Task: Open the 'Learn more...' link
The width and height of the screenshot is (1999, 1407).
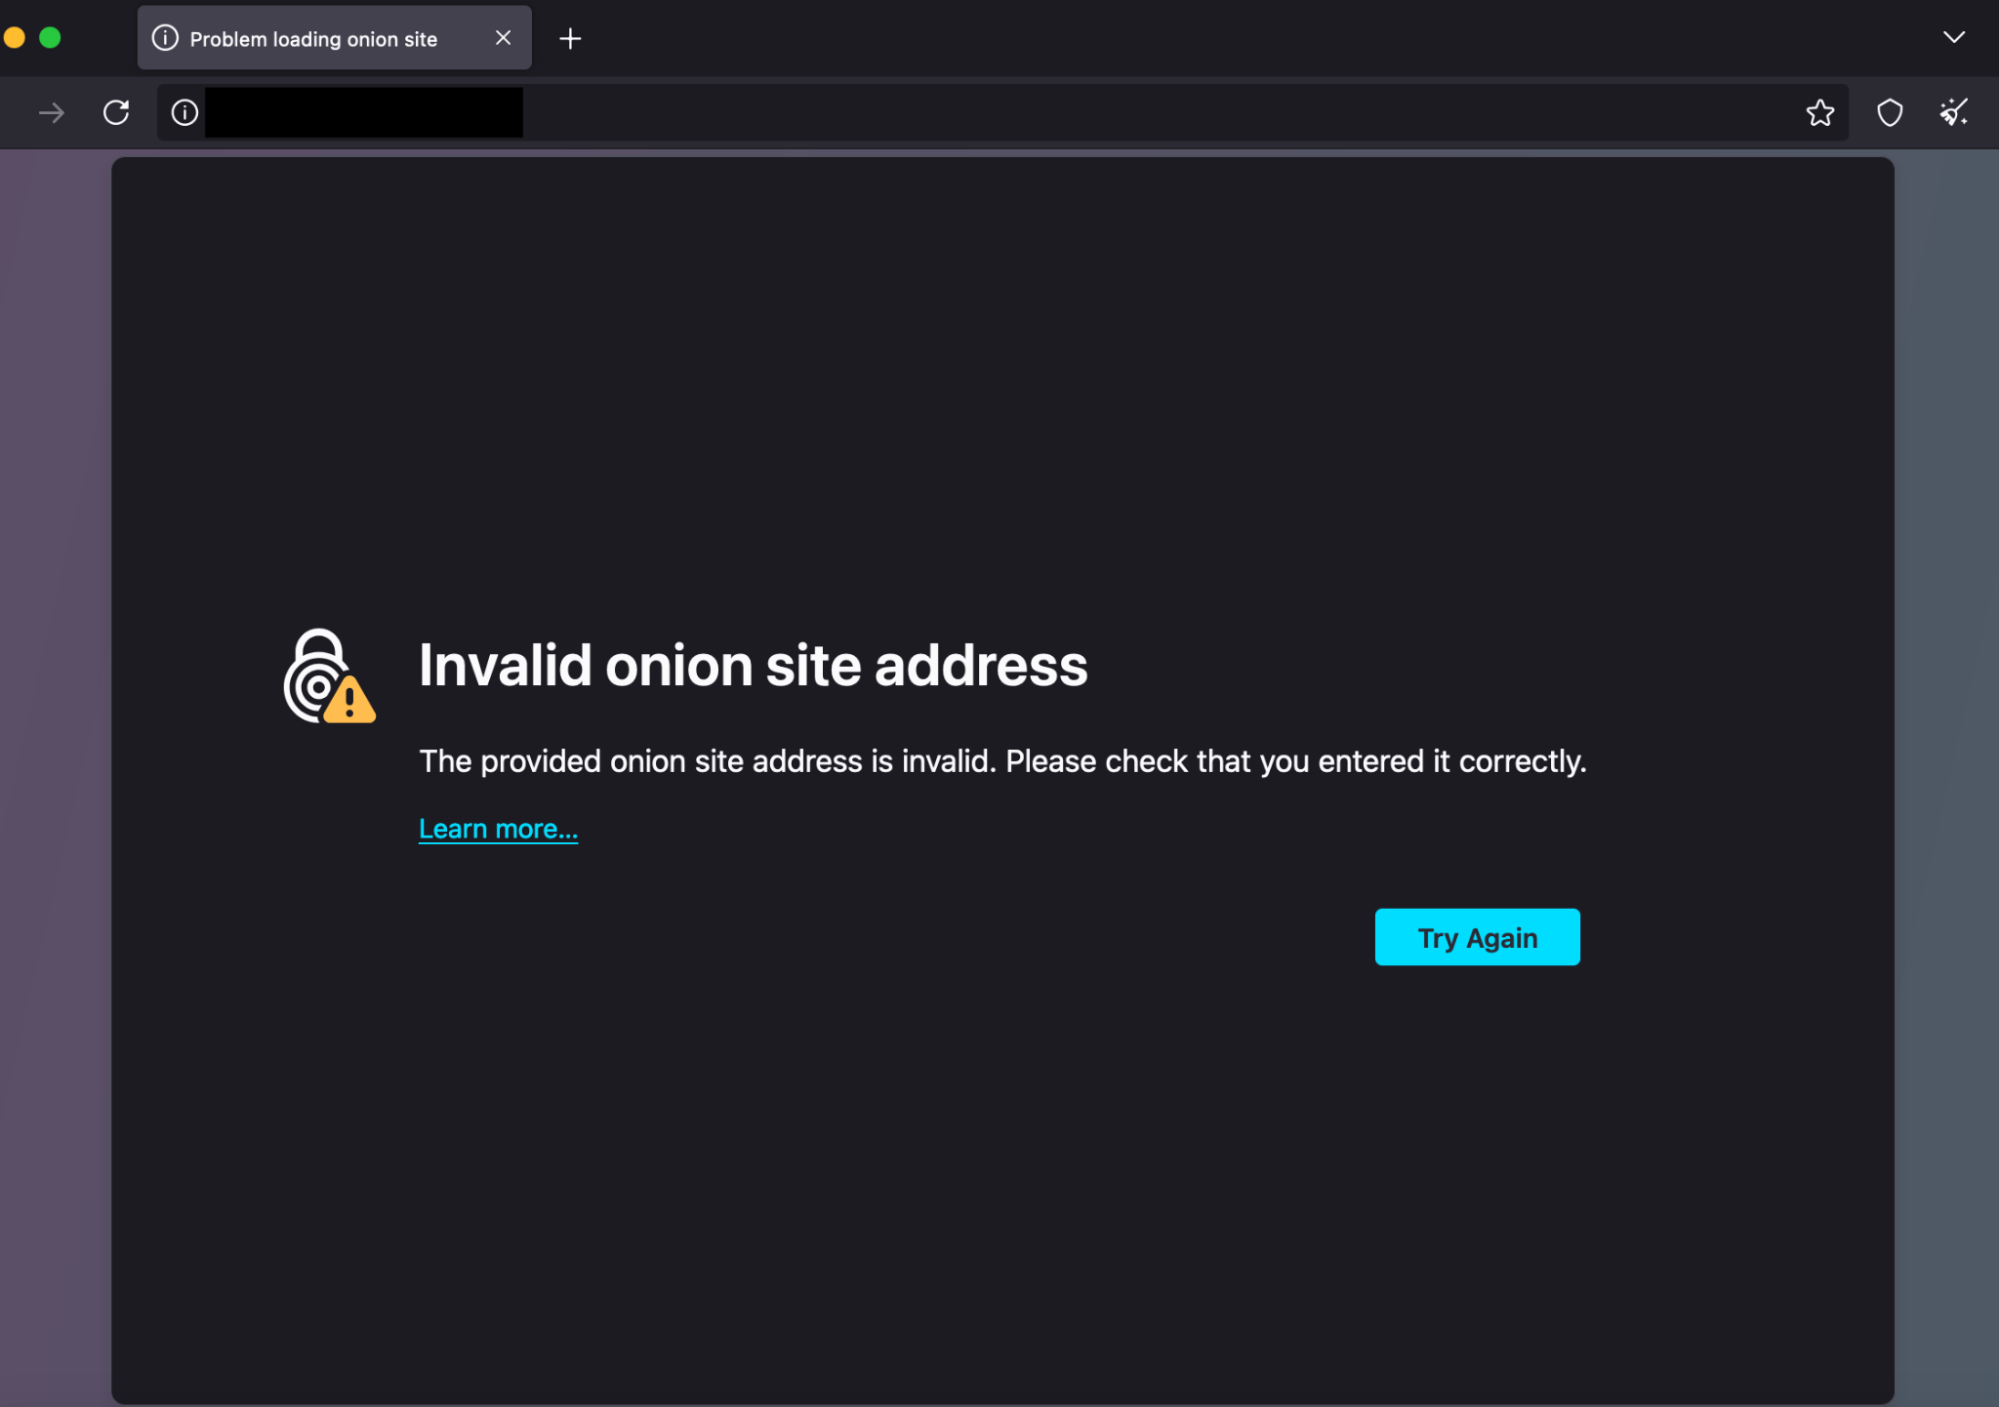Action: pyautogui.click(x=497, y=828)
